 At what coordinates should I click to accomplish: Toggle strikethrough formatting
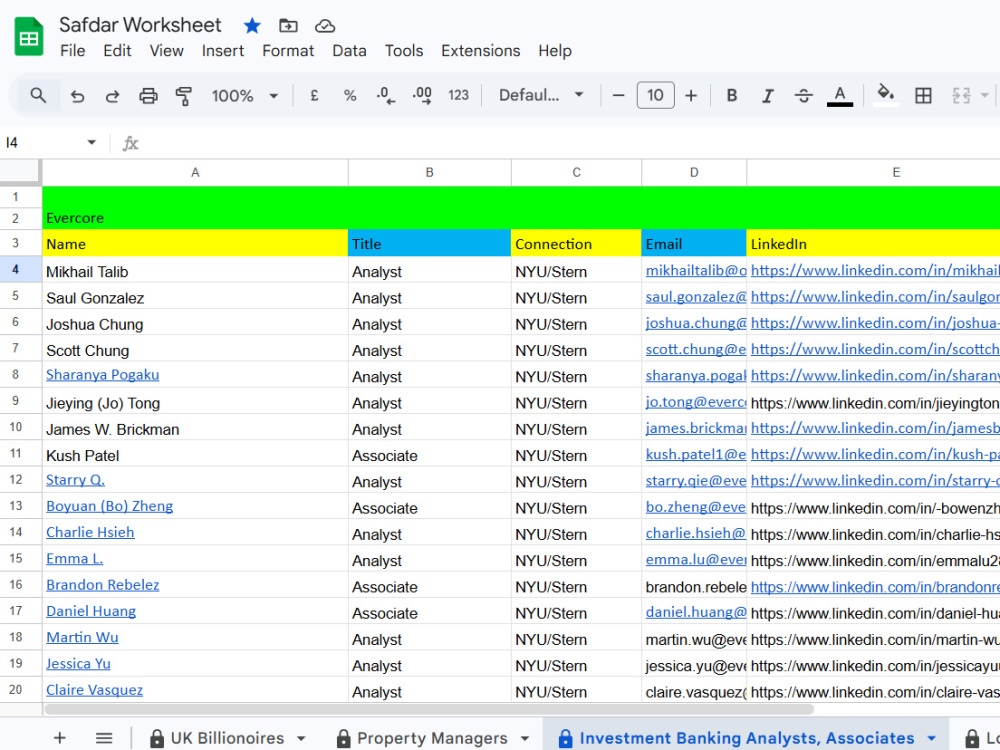coord(804,96)
